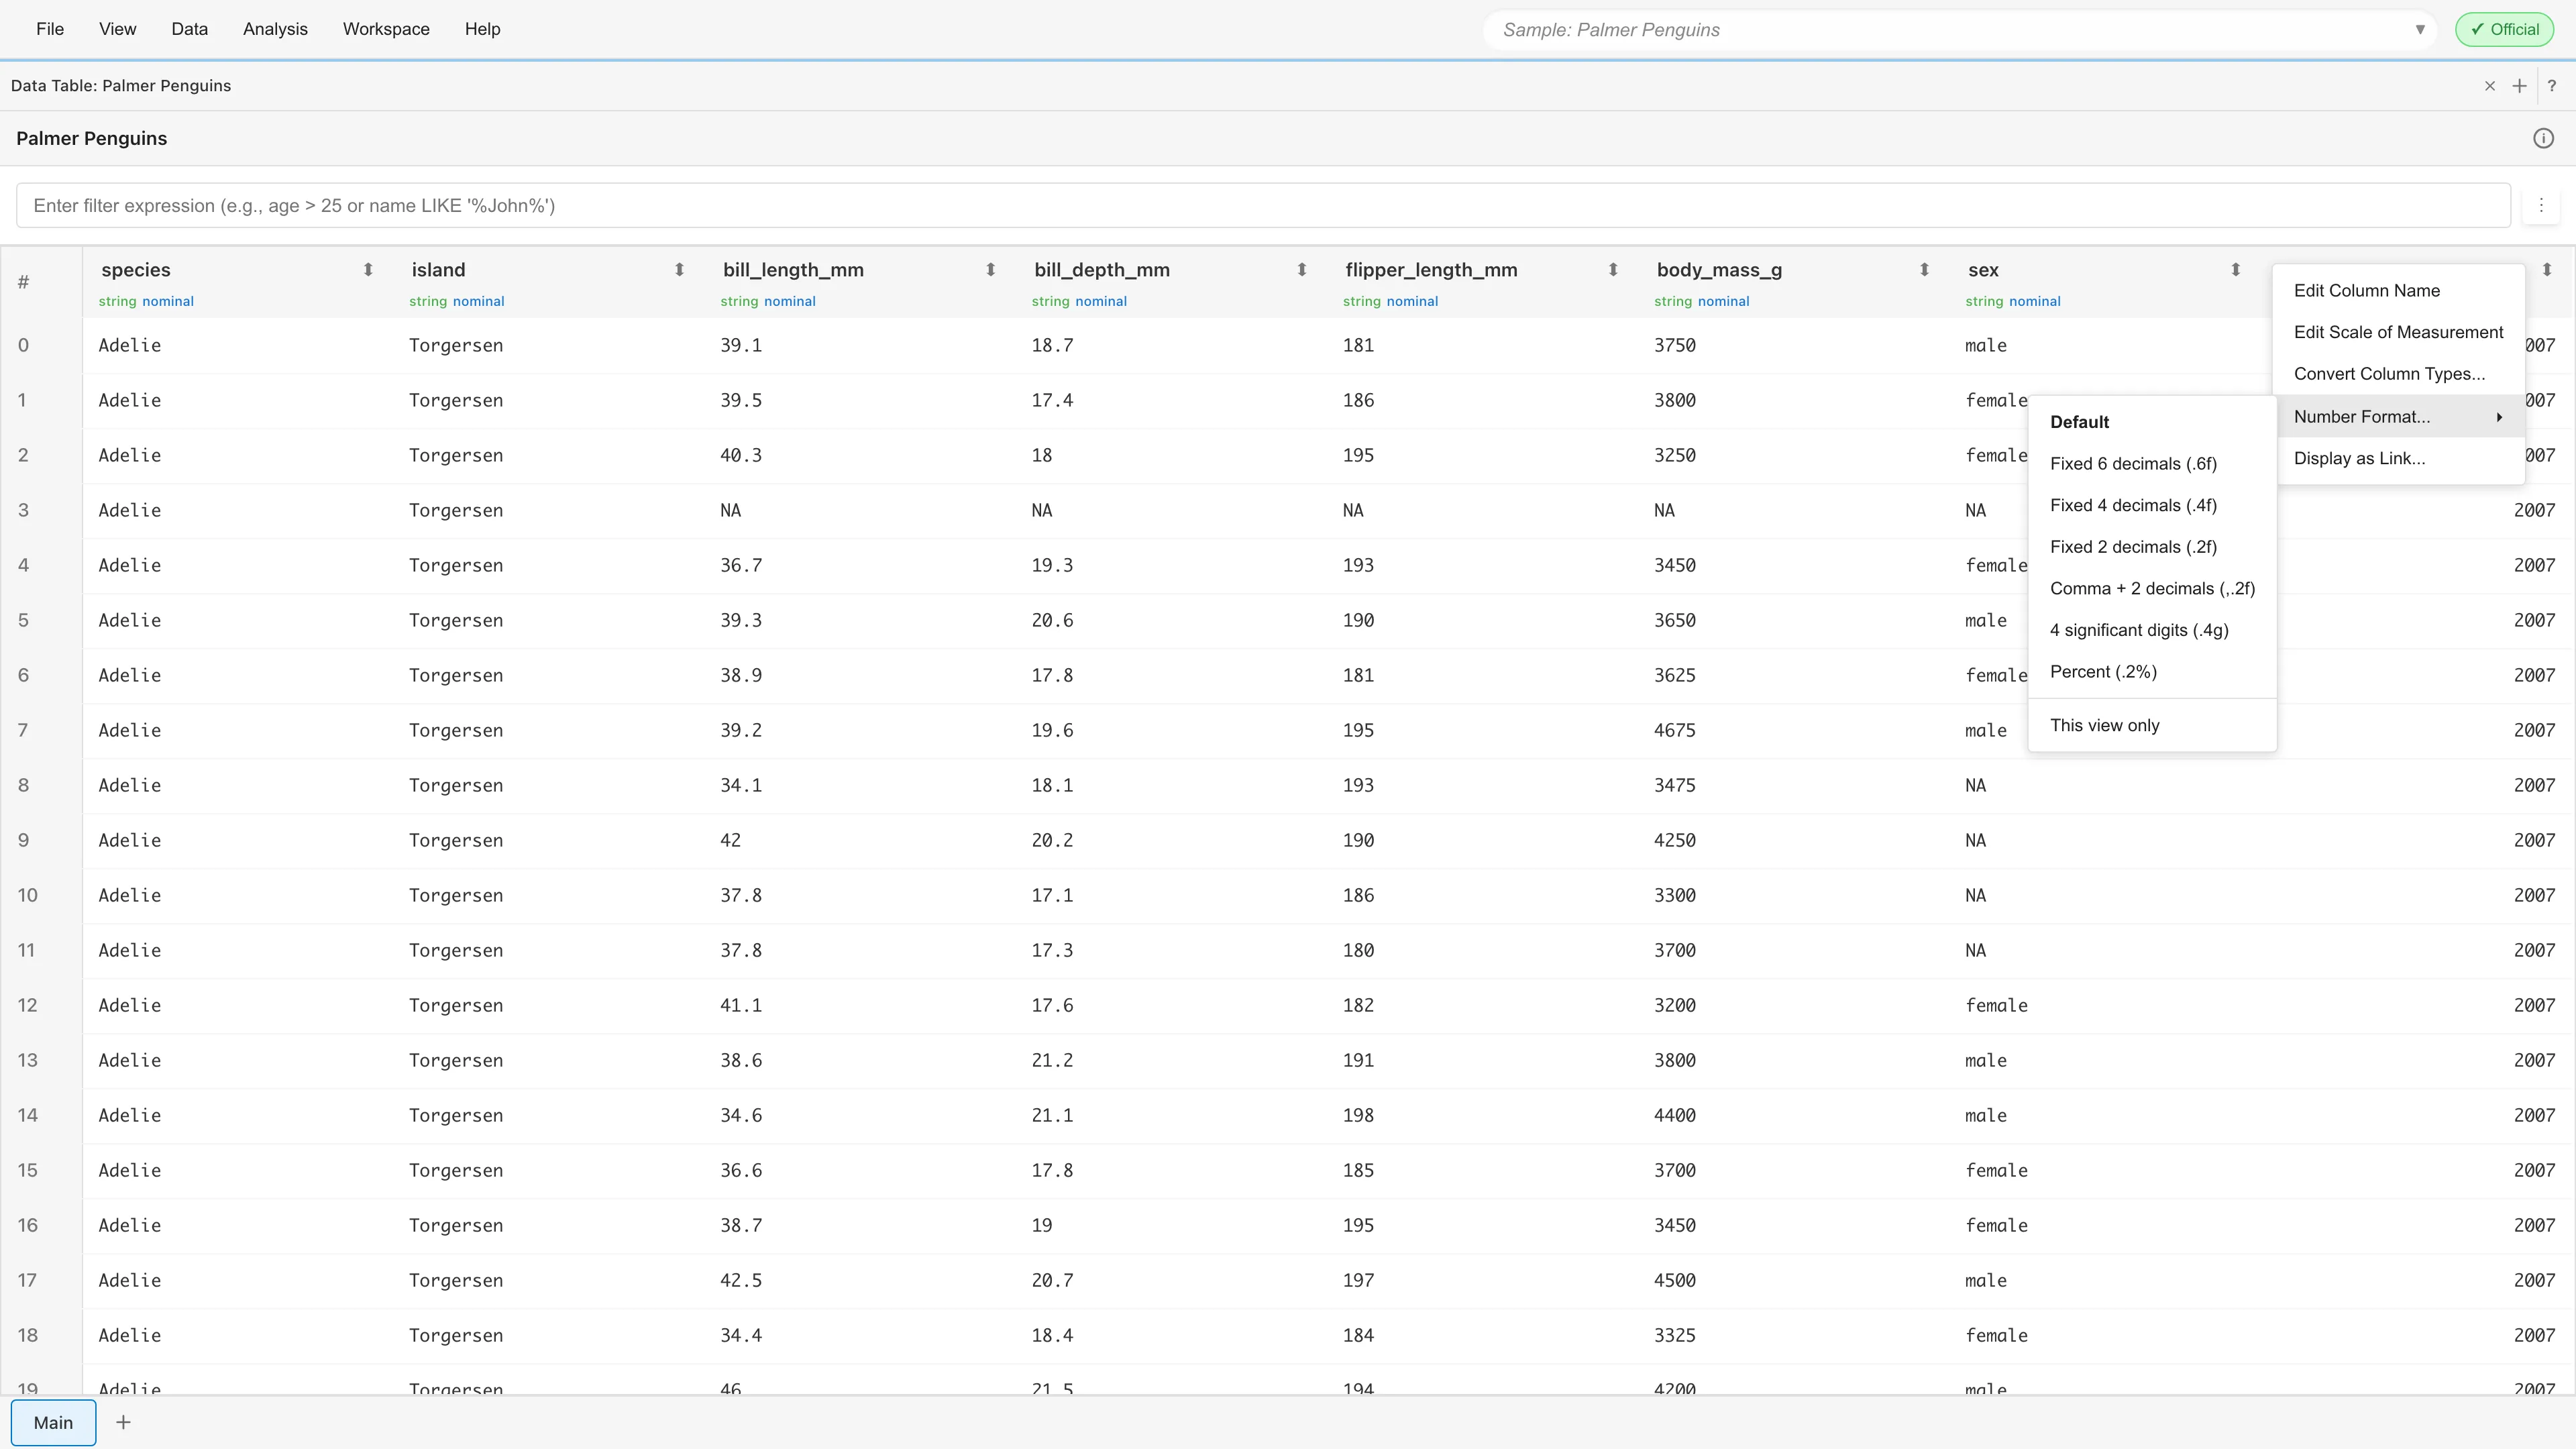Open the File menu
Screen dimensions: 2576x1449
(50, 29)
